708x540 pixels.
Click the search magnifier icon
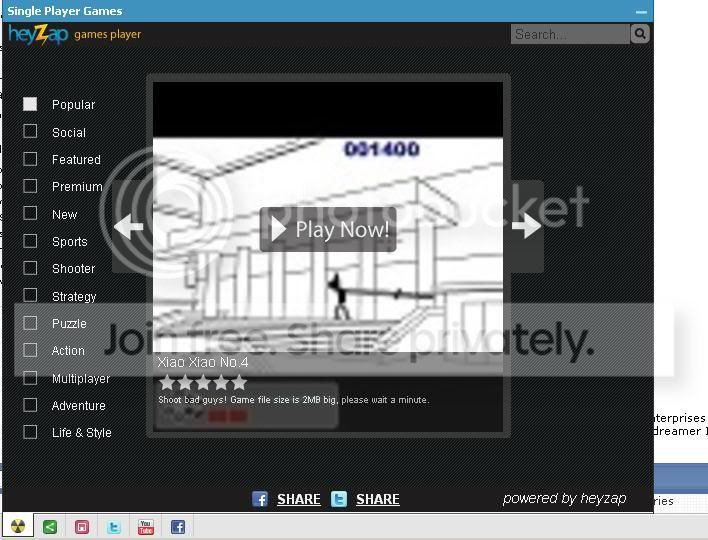tap(640, 33)
